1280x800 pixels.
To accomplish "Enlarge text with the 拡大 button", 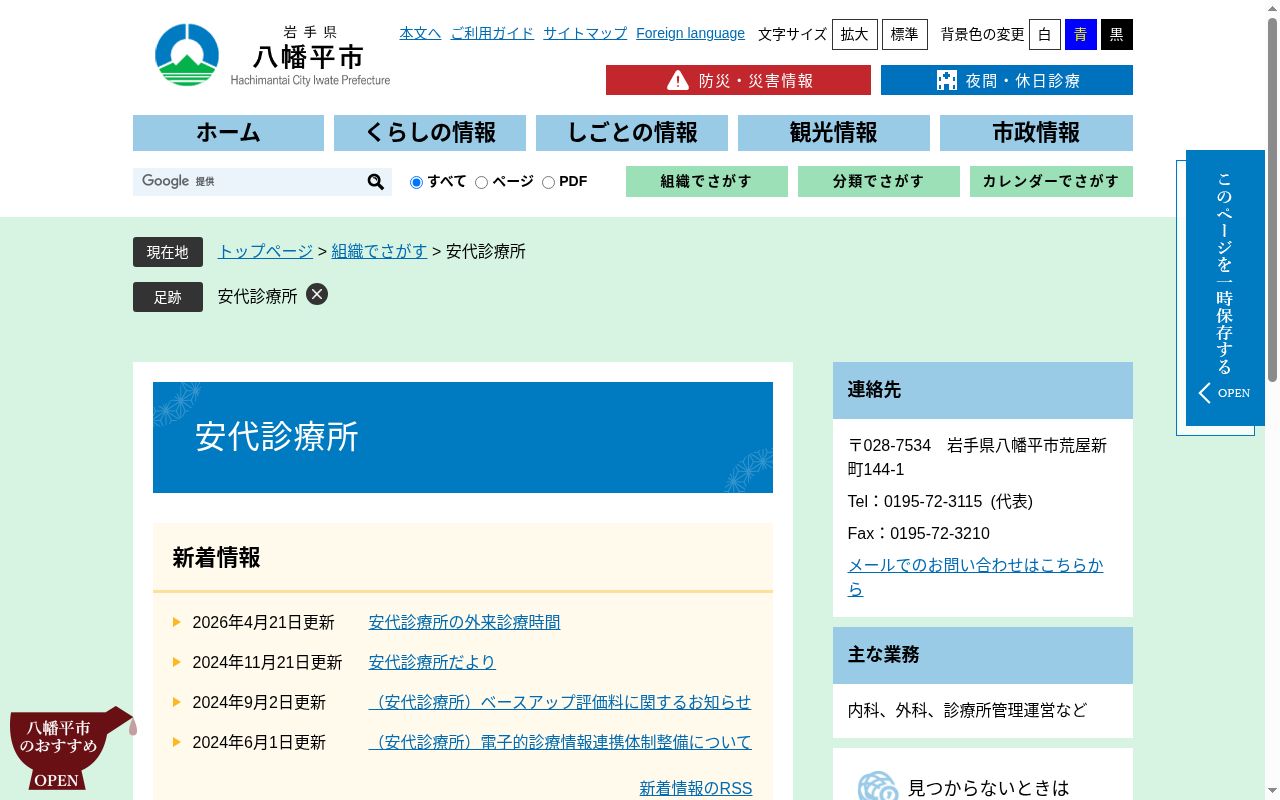I will click(x=855, y=35).
